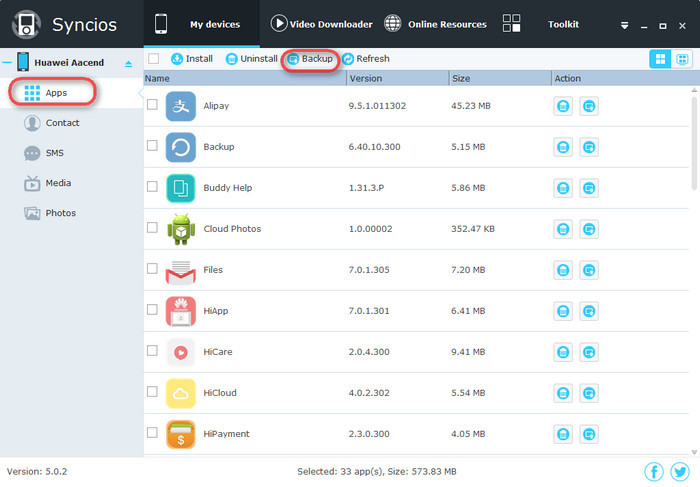
Task: Click HiPayment row backup icon
Action: coord(589,434)
